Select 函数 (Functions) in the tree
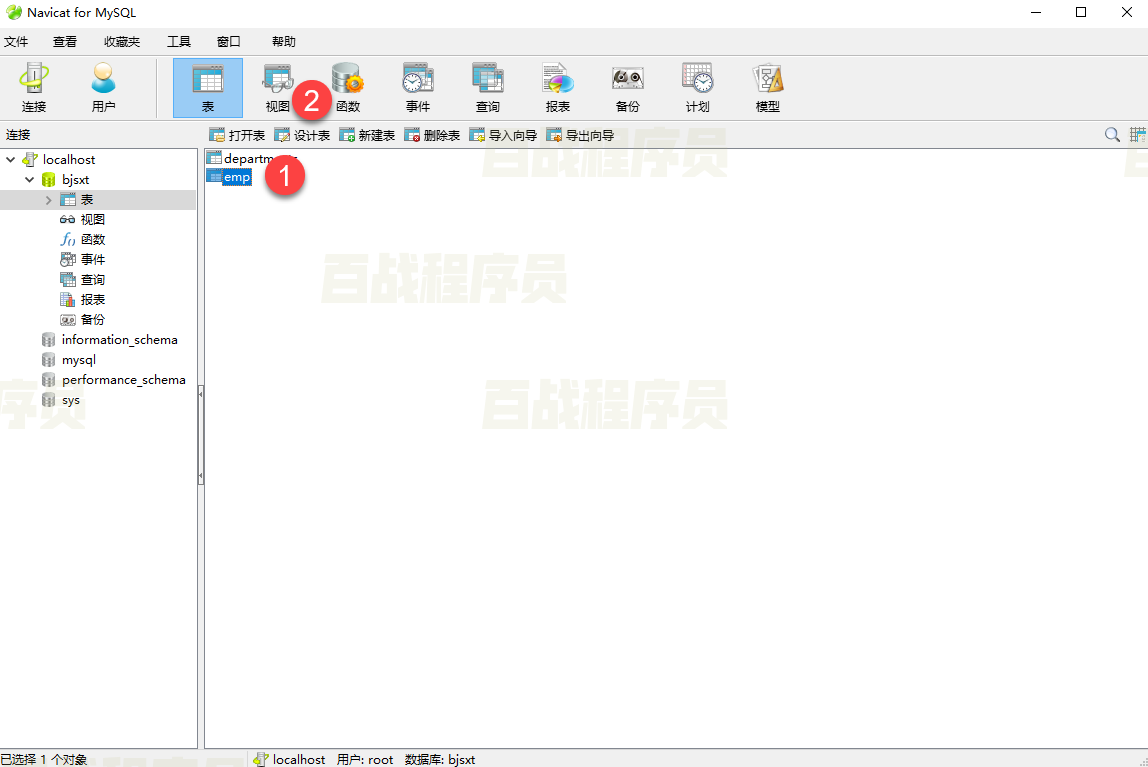This screenshot has height=767, width=1148. pyautogui.click(x=92, y=239)
